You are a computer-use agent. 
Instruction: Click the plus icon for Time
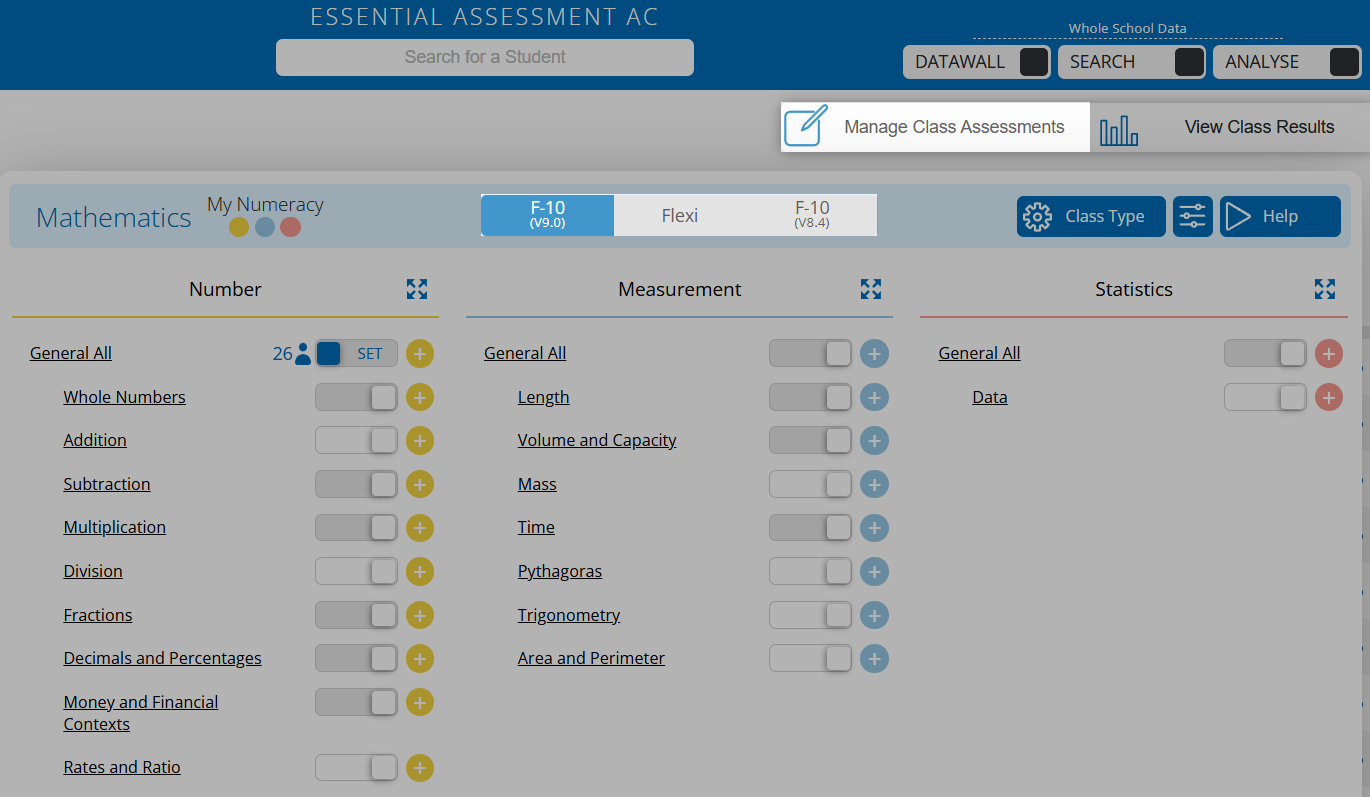(x=874, y=527)
